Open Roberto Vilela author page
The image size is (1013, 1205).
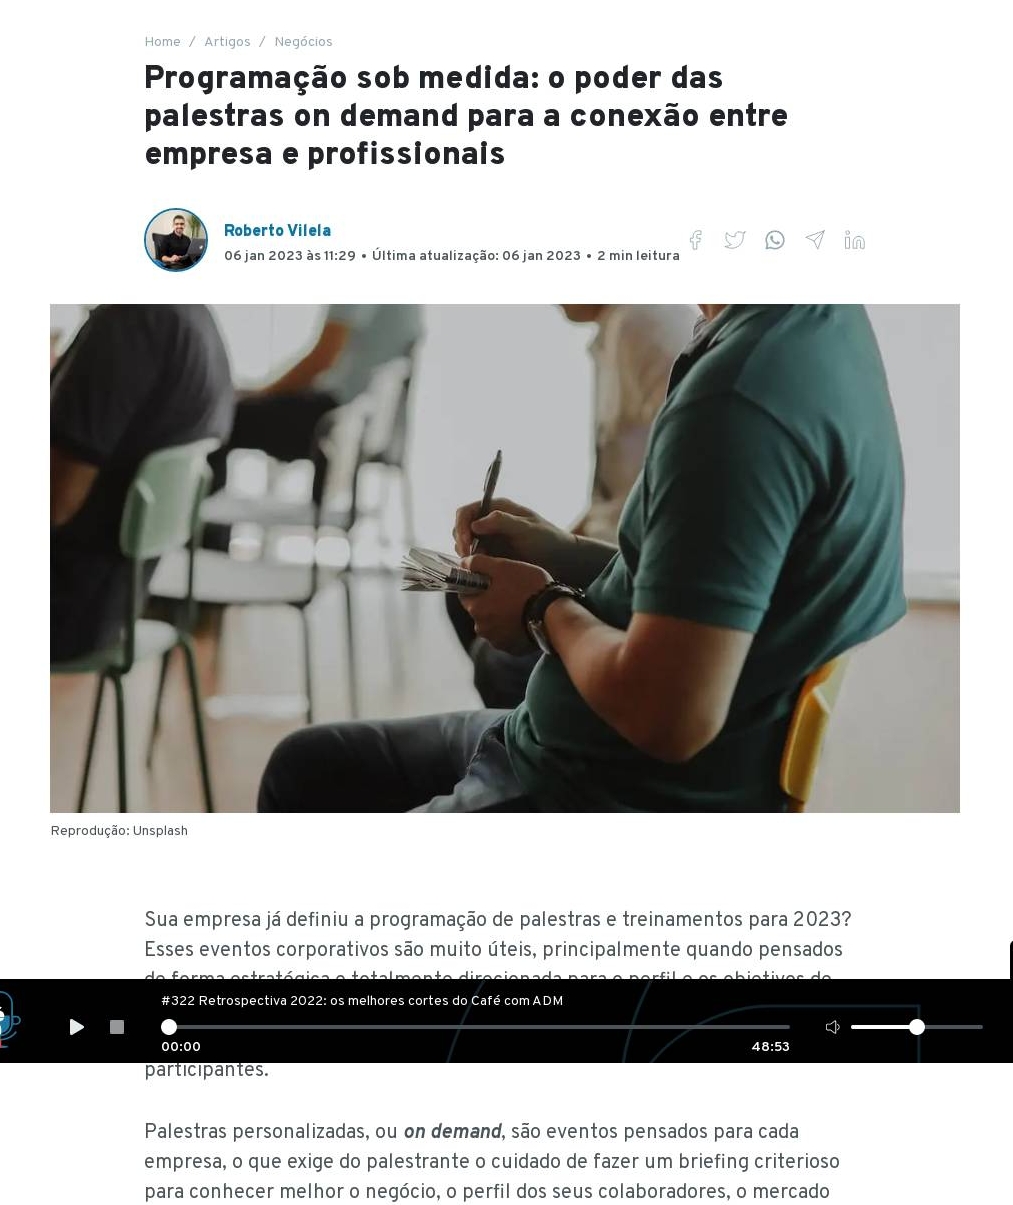coord(277,231)
